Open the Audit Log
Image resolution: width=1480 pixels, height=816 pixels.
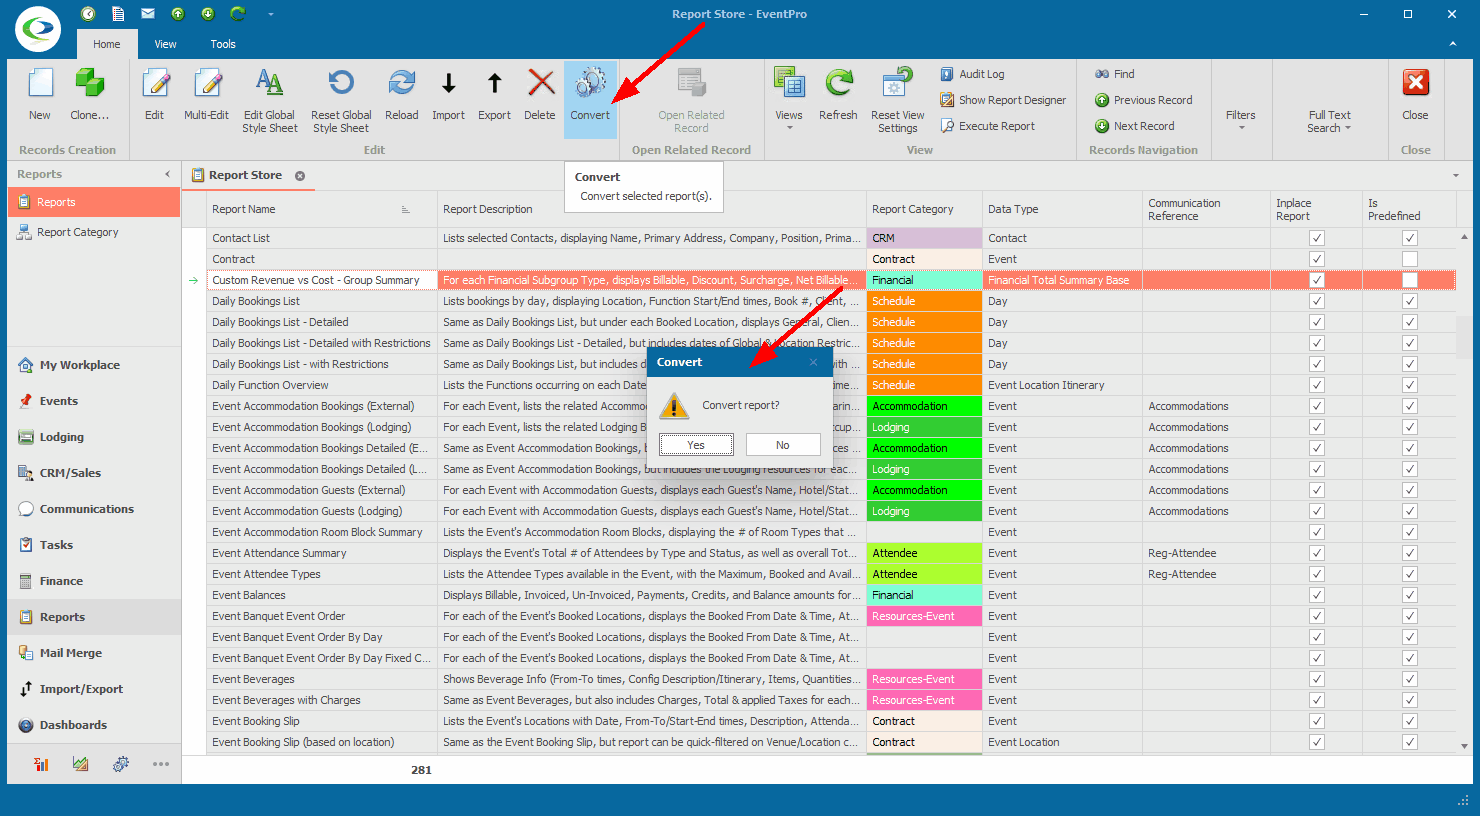click(972, 74)
